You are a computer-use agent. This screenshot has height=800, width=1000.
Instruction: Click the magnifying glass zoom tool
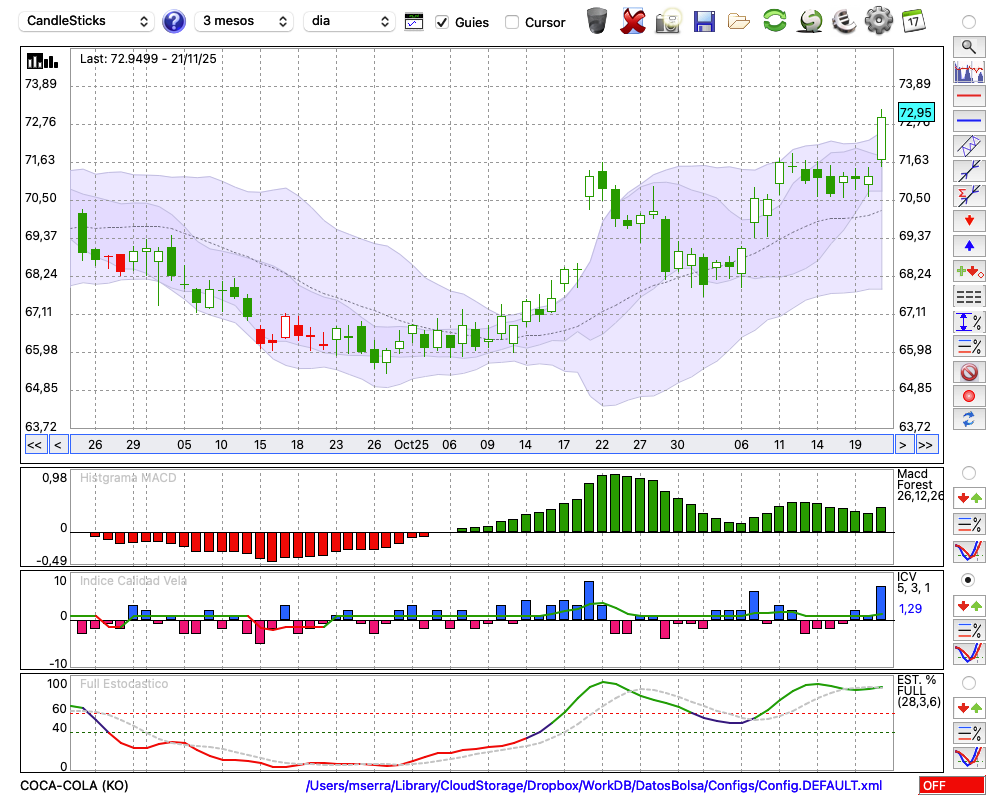click(968, 46)
